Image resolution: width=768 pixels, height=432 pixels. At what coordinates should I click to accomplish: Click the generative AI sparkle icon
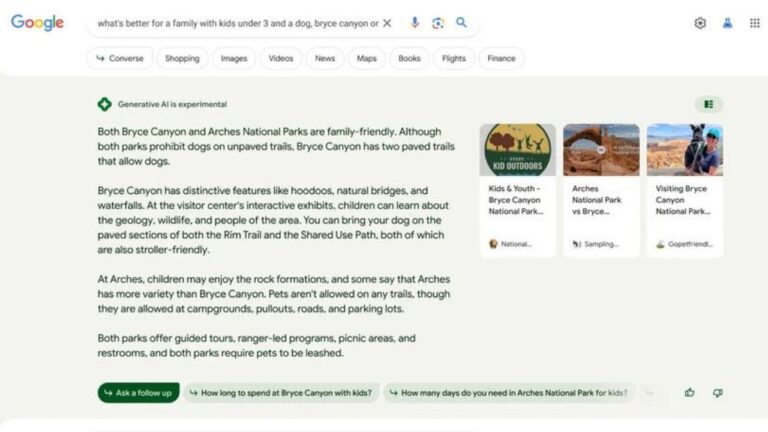click(104, 104)
